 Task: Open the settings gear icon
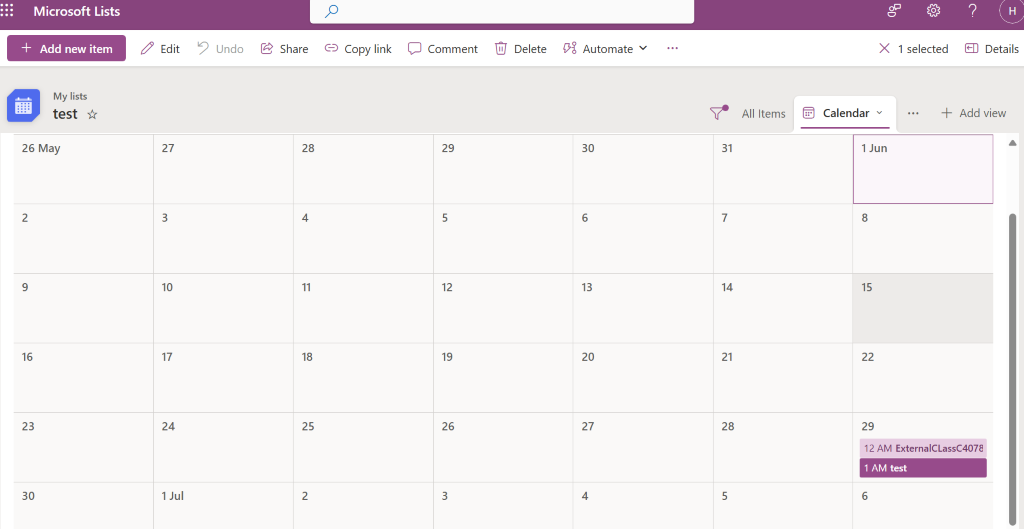[933, 11]
